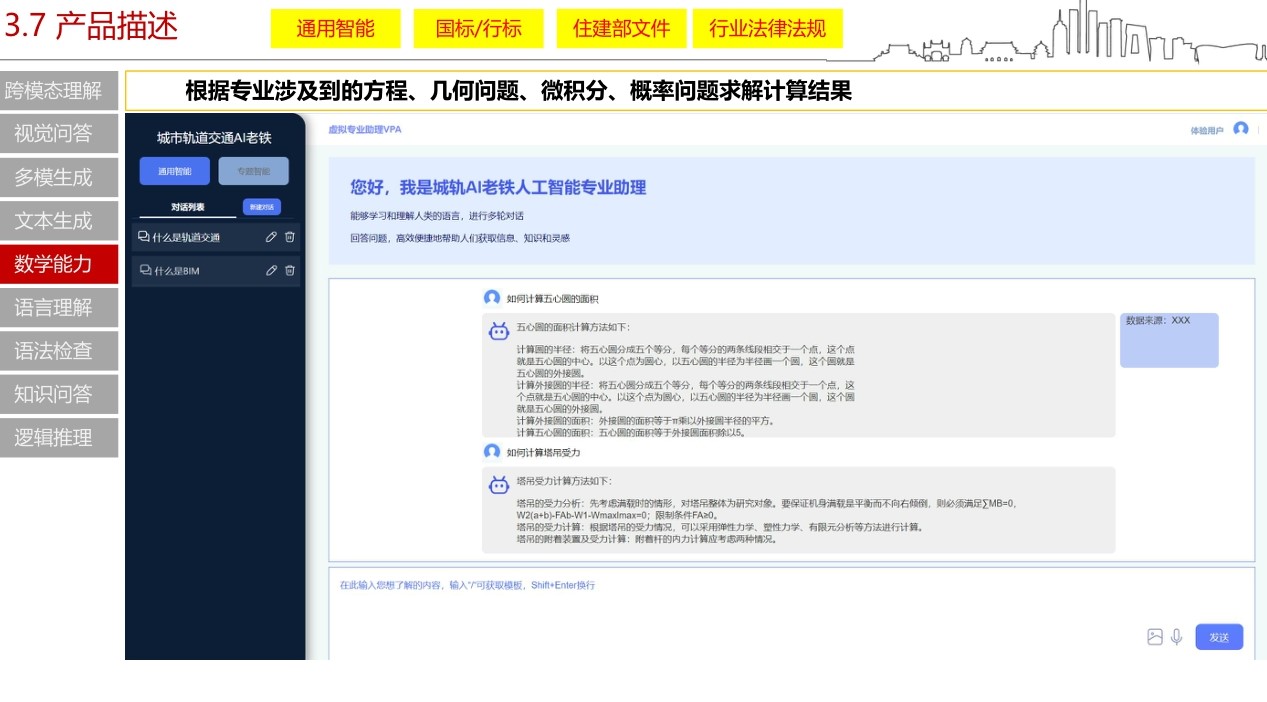Send the message with 发送 button

1219,637
